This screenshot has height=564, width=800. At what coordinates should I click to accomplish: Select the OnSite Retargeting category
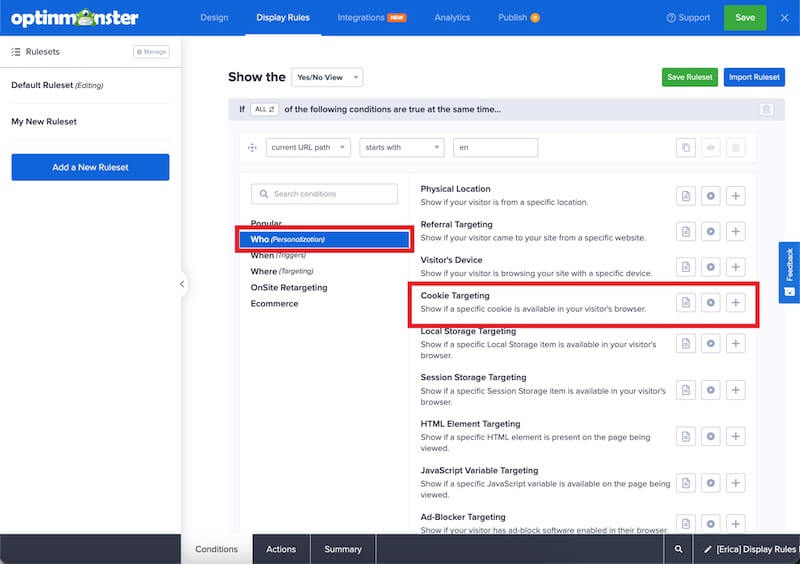pyautogui.click(x=289, y=288)
